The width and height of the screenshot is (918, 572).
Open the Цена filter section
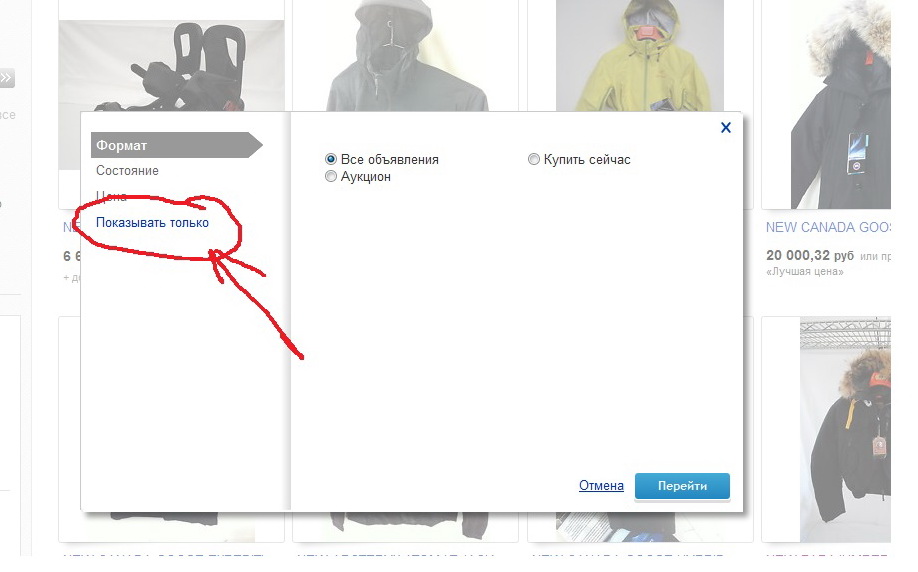111,196
